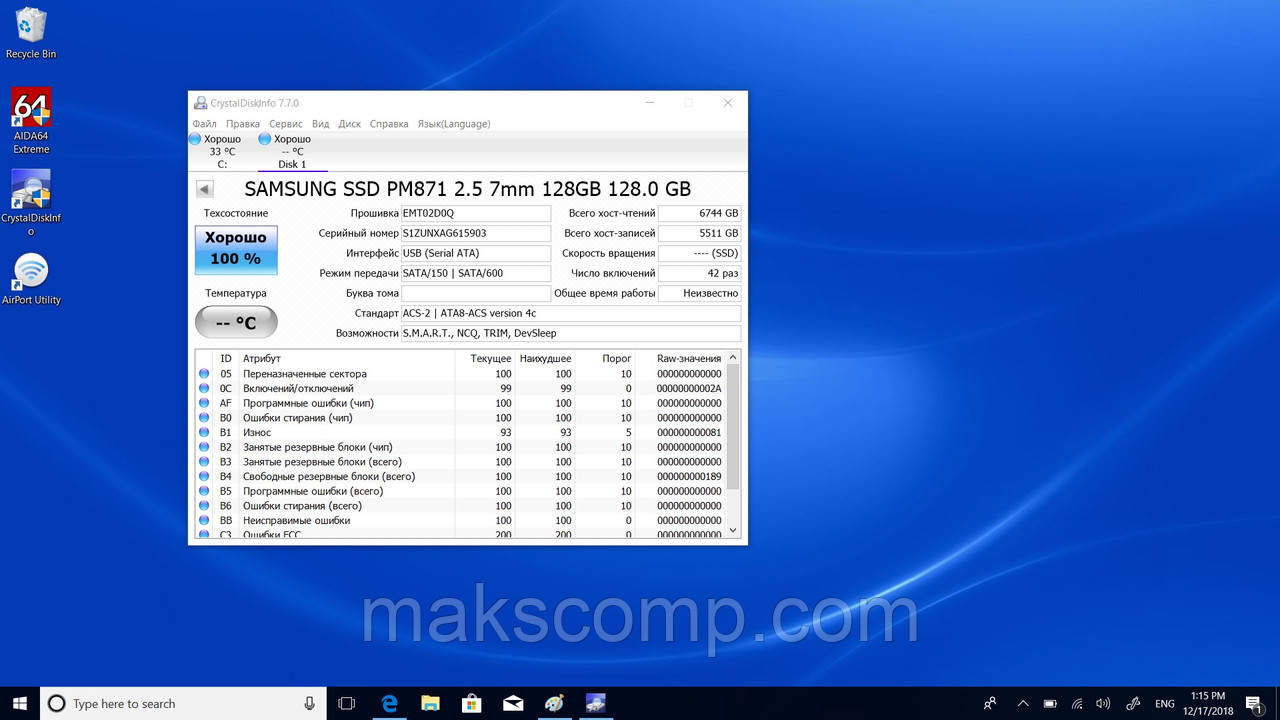Select the Износ attribute row name
The height and width of the screenshot is (720, 1280).
(x=257, y=432)
